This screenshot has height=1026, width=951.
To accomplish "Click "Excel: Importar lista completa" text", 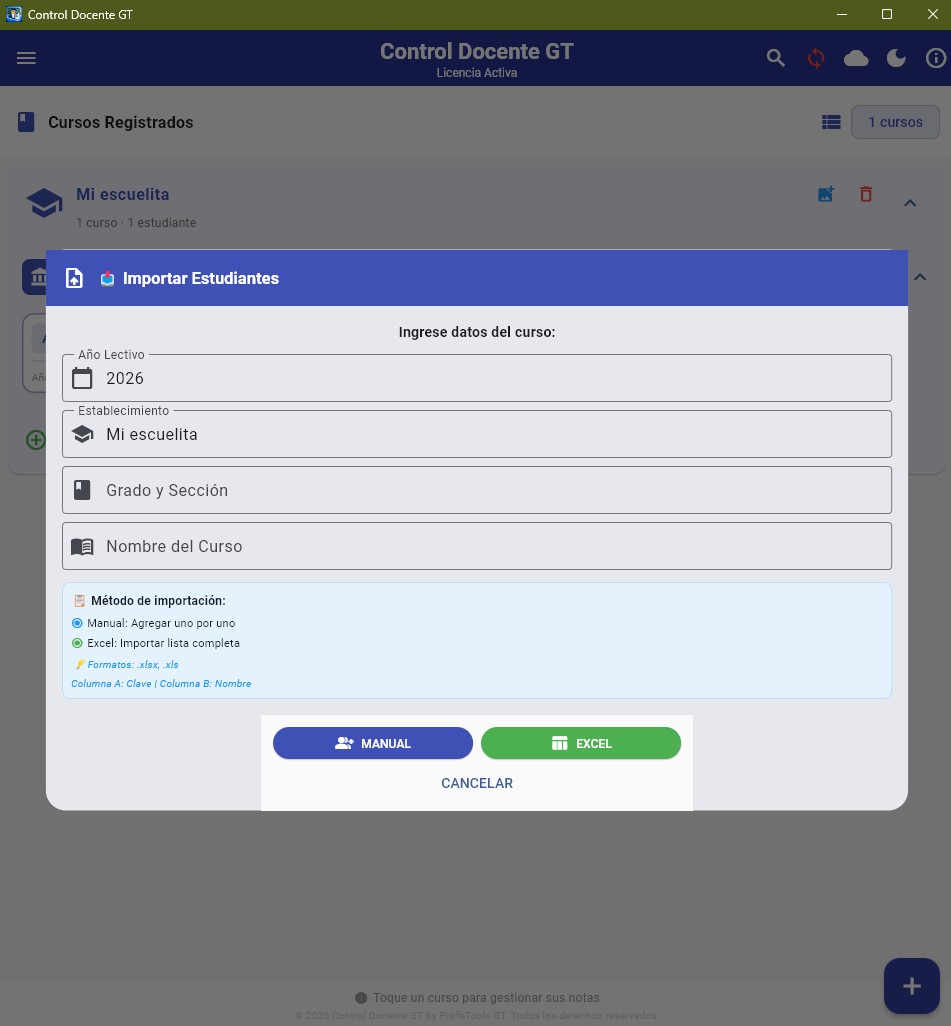I will coord(164,643).
